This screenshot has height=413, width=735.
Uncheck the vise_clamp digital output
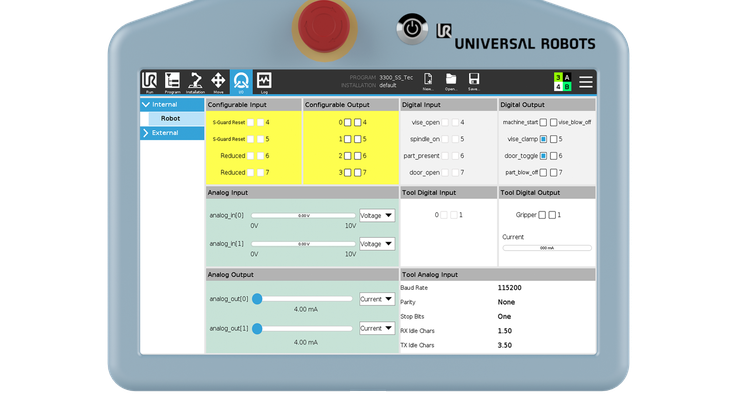click(x=543, y=139)
